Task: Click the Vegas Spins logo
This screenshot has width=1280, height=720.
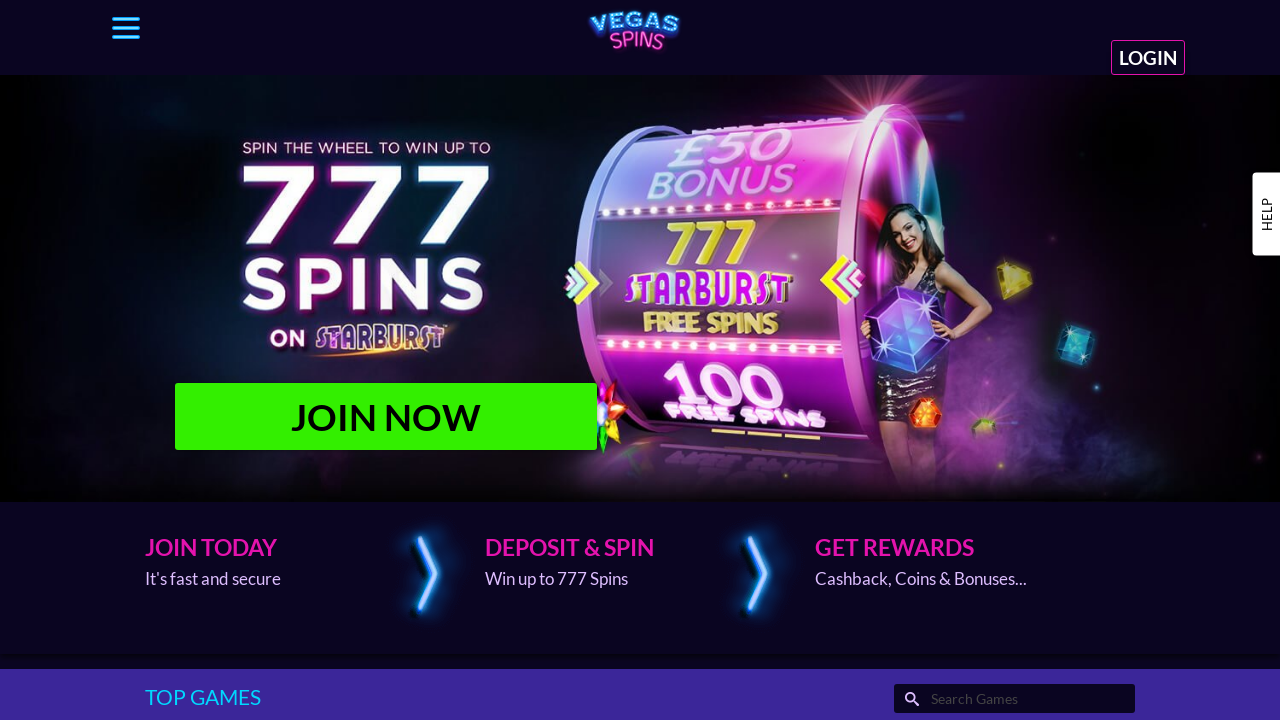Action: (x=634, y=30)
